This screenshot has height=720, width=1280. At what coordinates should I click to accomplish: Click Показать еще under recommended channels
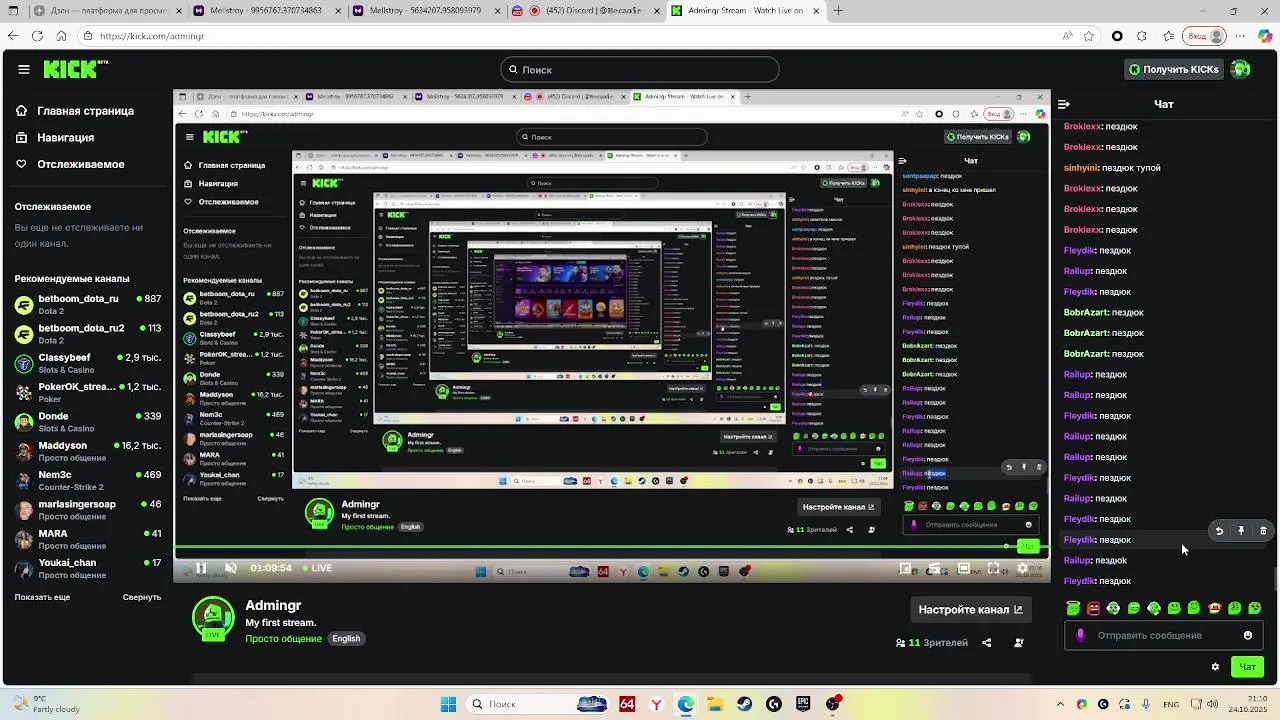click(x=42, y=597)
